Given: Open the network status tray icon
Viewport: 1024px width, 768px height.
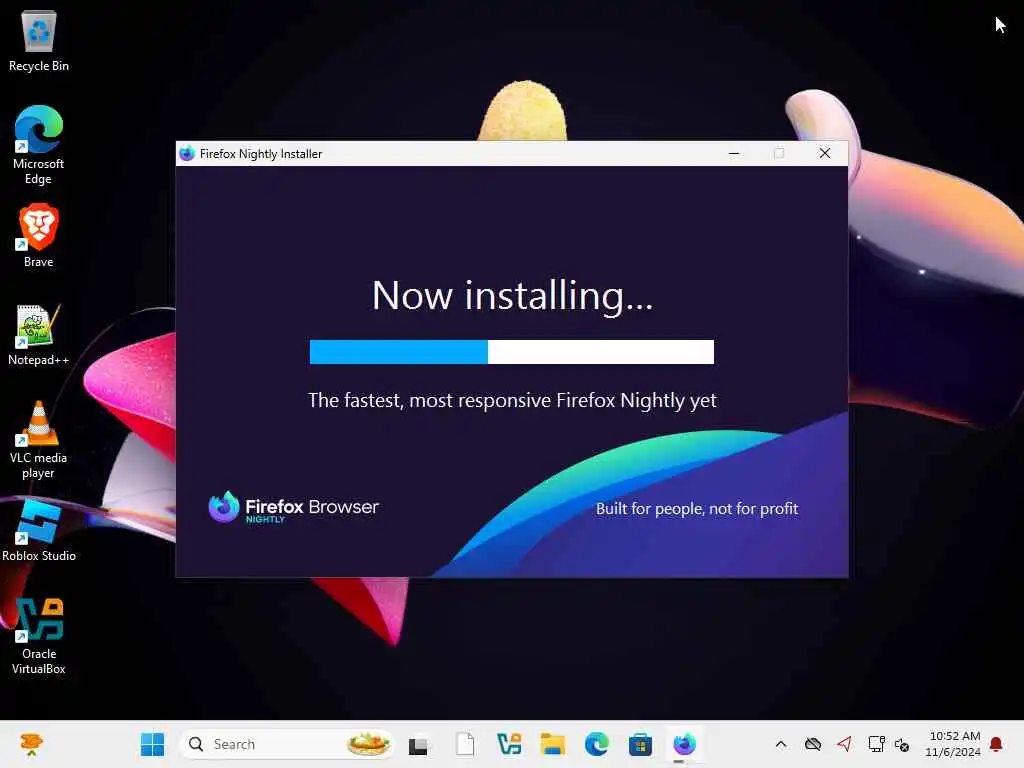Looking at the screenshot, I should [x=876, y=744].
